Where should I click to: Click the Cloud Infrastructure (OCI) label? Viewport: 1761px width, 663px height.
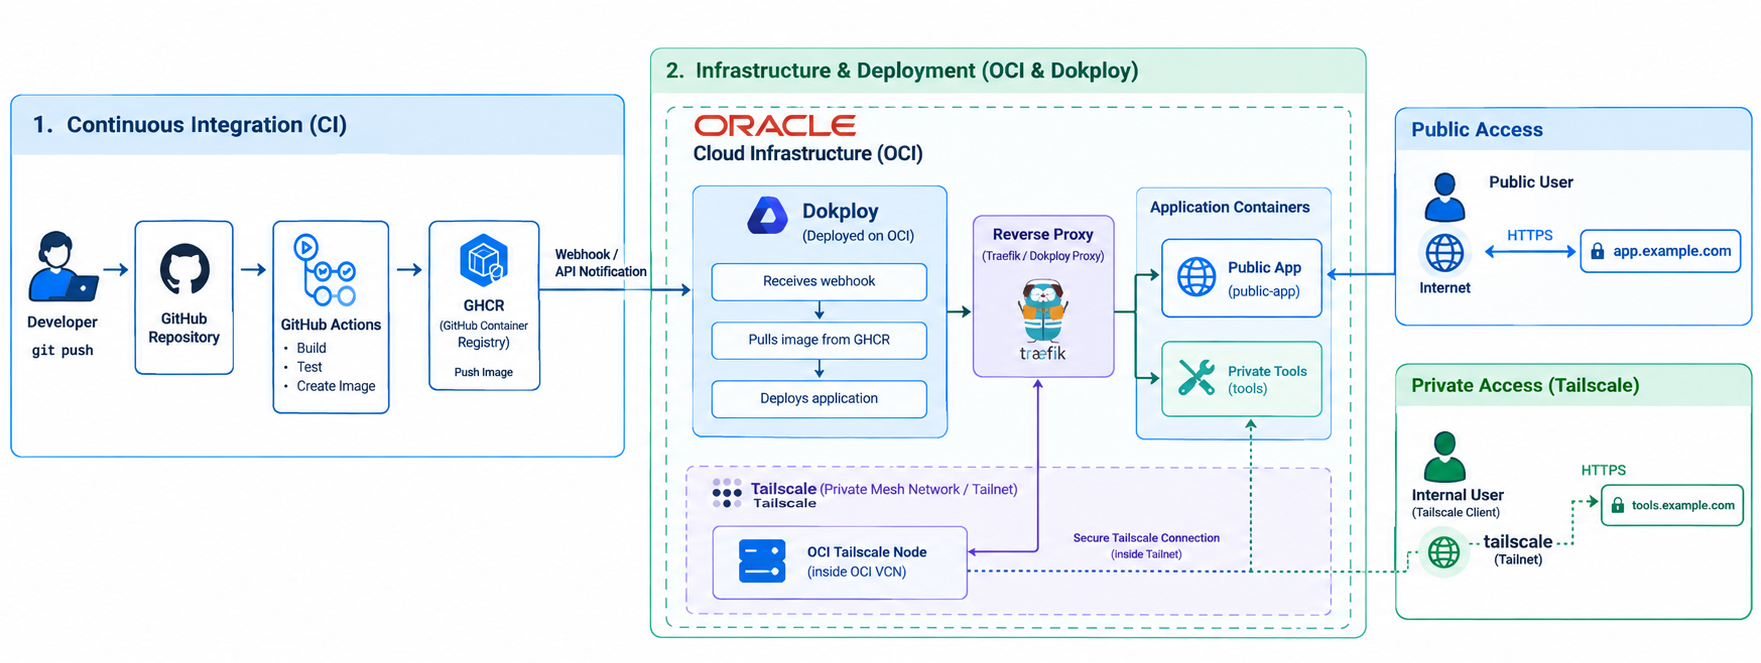tap(808, 154)
